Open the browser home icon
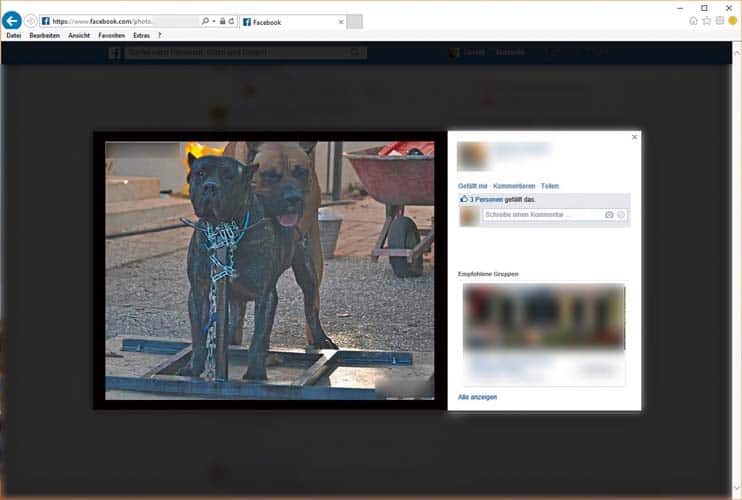The height and width of the screenshot is (500, 742). [694, 21]
